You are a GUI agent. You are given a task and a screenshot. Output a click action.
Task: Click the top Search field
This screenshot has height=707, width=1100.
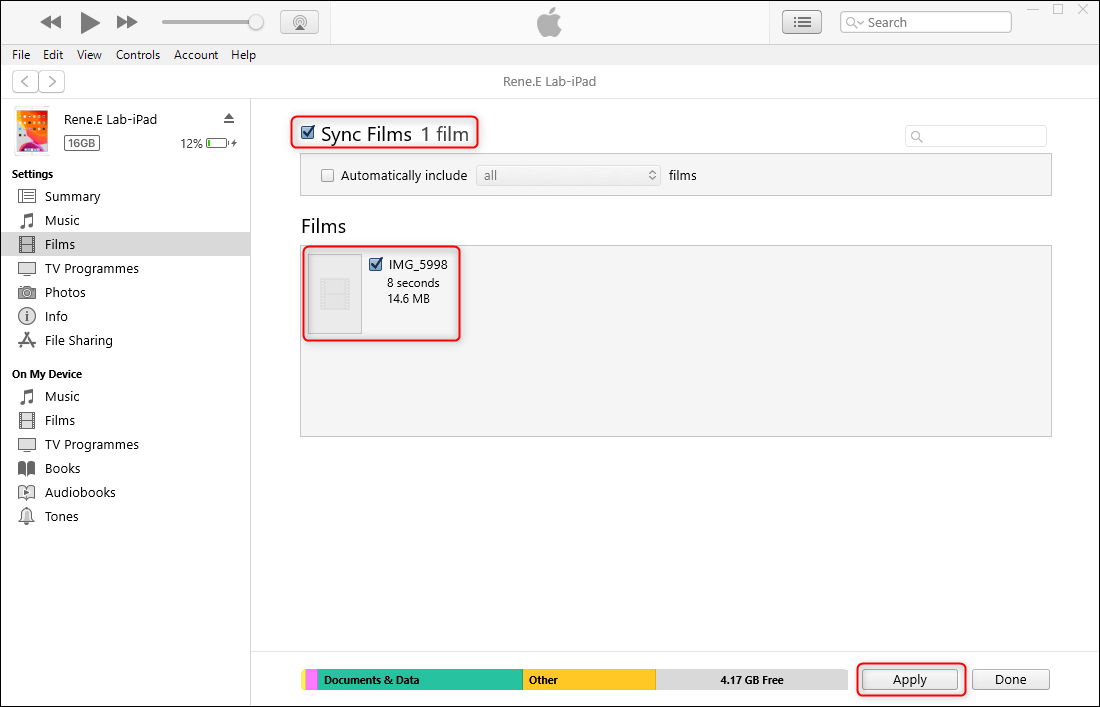point(925,22)
